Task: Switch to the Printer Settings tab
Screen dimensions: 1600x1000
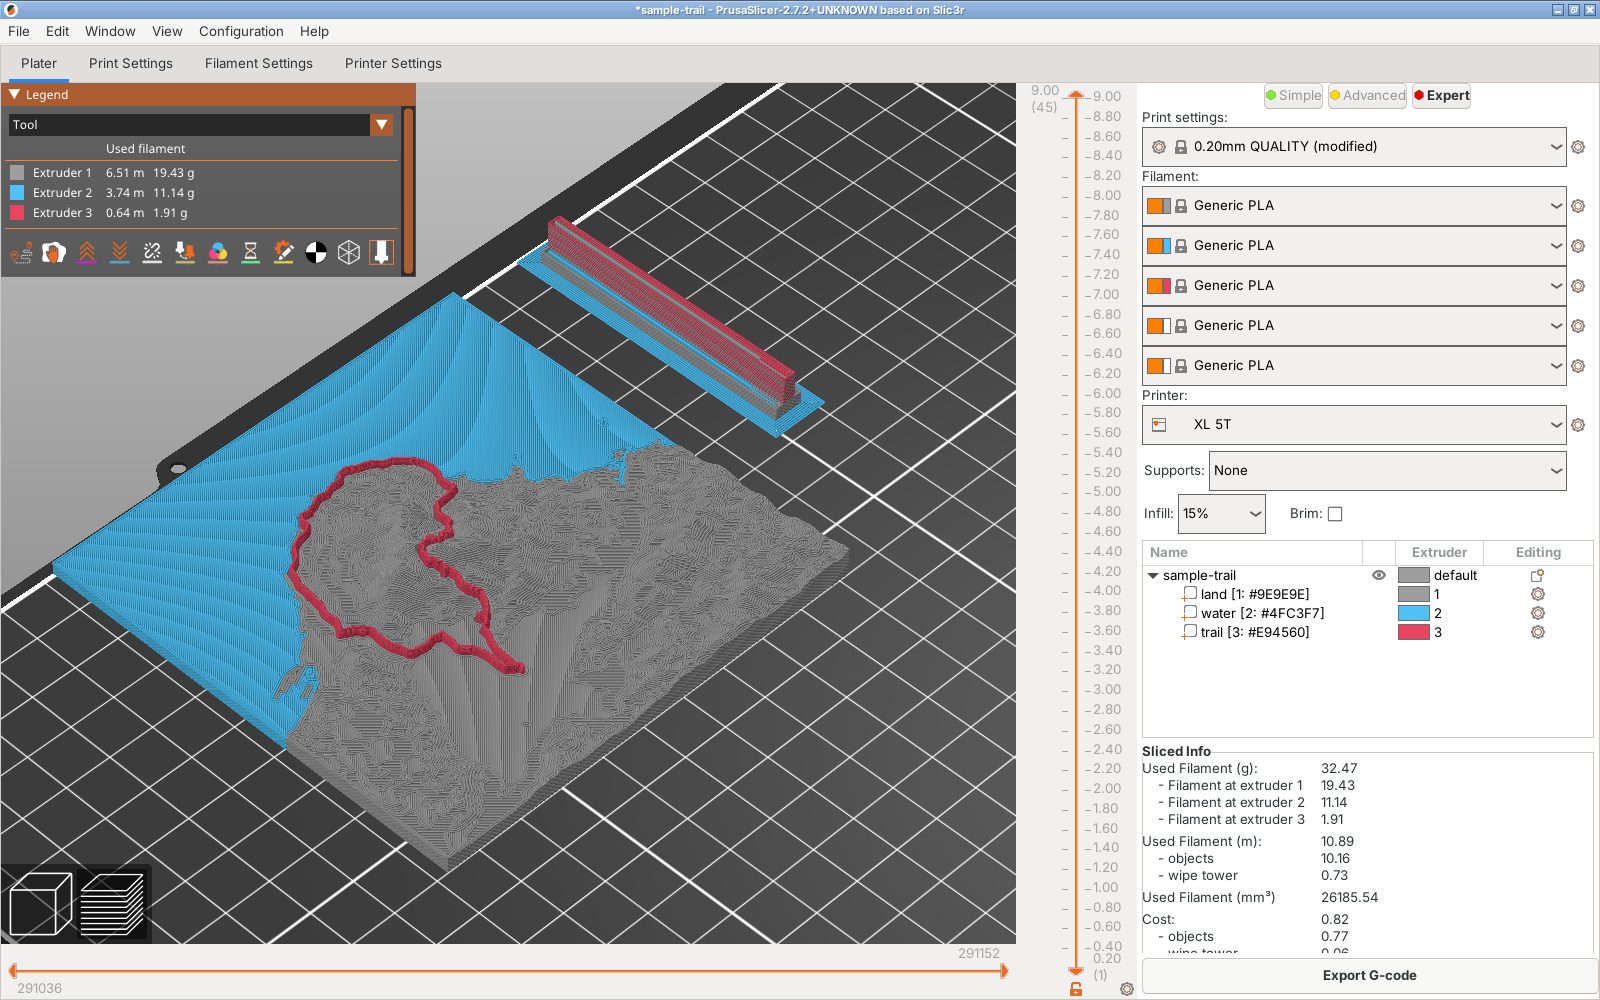Action: [x=393, y=63]
